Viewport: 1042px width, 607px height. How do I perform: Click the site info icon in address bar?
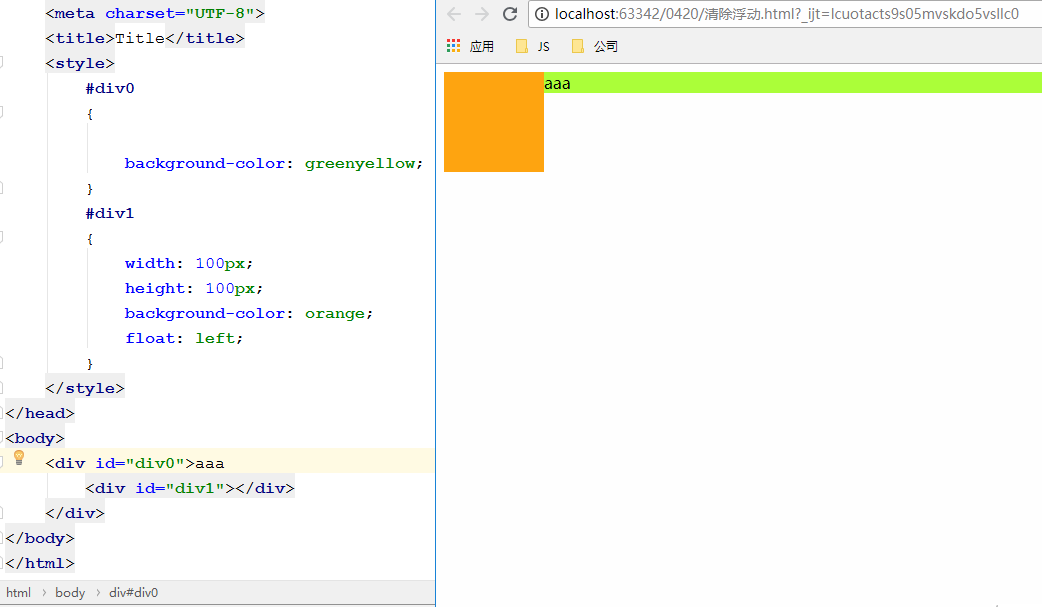pos(542,14)
